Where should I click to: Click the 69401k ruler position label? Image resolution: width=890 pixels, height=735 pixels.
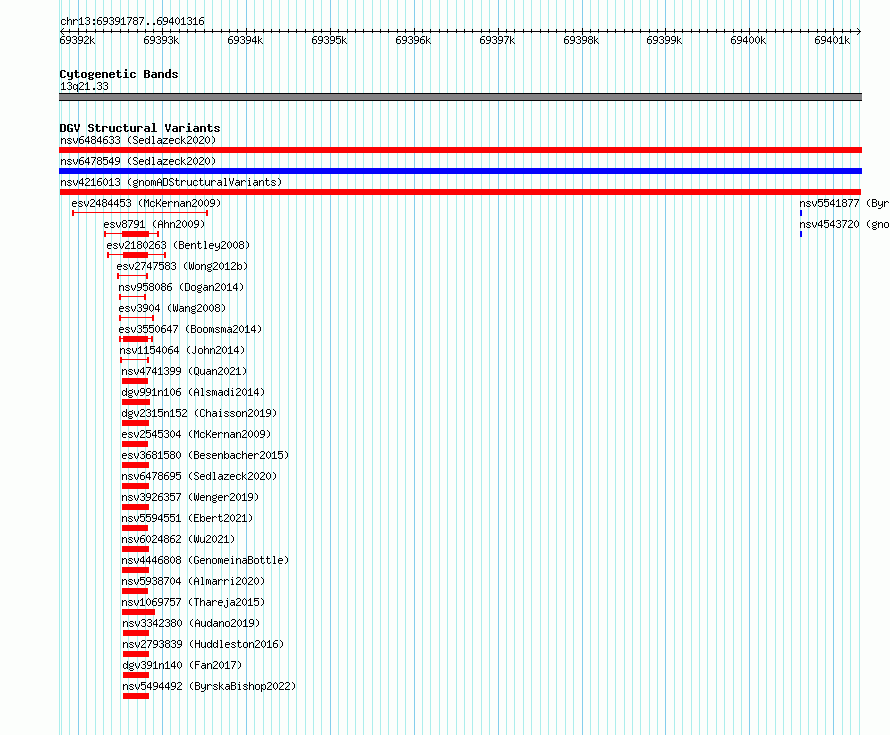pyautogui.click(x=832, y=40)
